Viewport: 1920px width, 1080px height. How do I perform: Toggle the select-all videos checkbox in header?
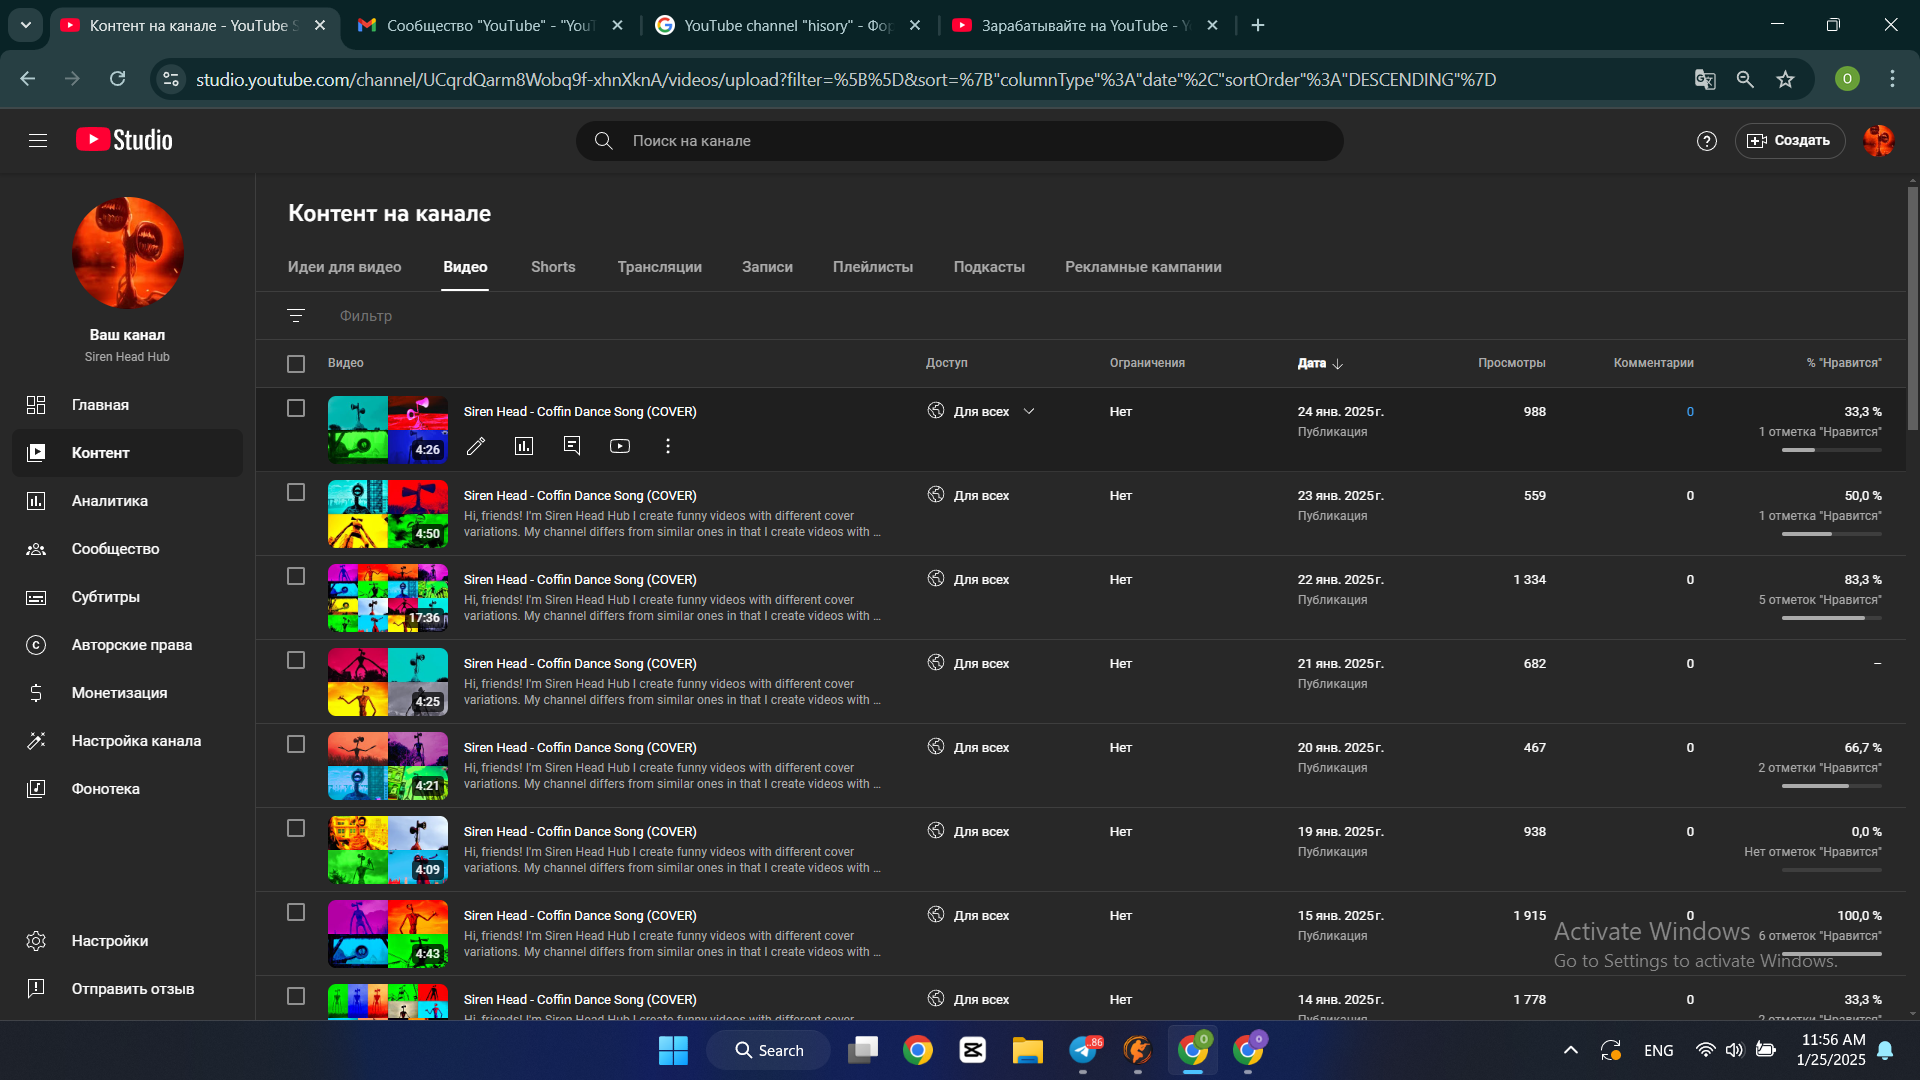point(296,364)
